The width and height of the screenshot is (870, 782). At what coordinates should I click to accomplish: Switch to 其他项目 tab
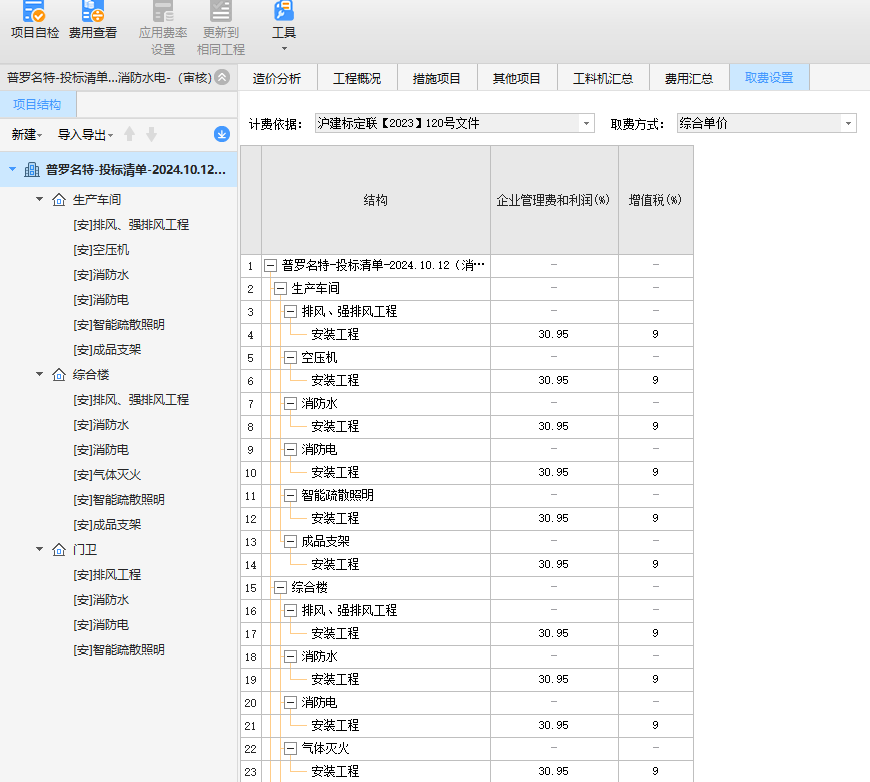pyautogui.click(x=517, y=78)
